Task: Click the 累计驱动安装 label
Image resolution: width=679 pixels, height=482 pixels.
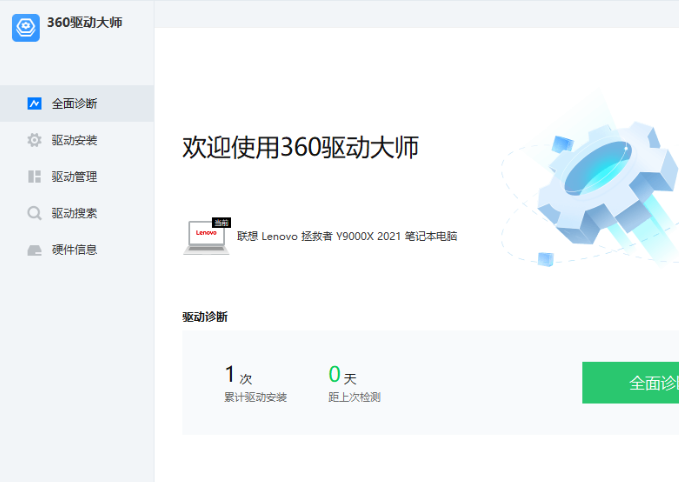Action: (x=255, y=397)
